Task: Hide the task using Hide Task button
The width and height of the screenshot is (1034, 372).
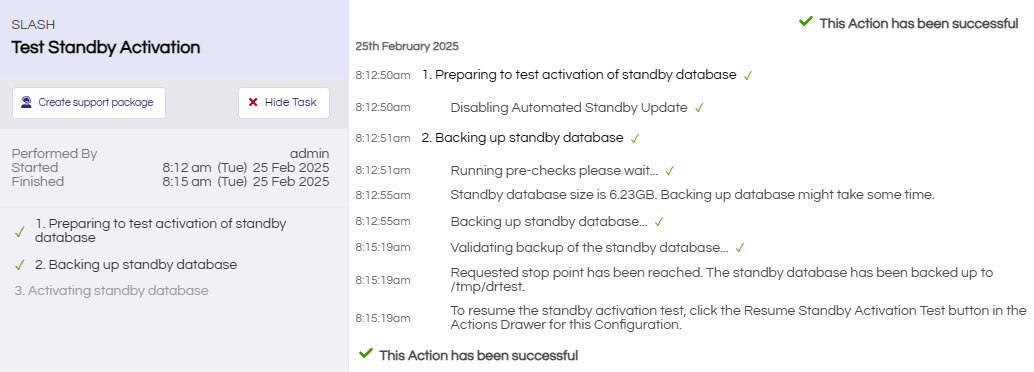Action: [284, 102]
